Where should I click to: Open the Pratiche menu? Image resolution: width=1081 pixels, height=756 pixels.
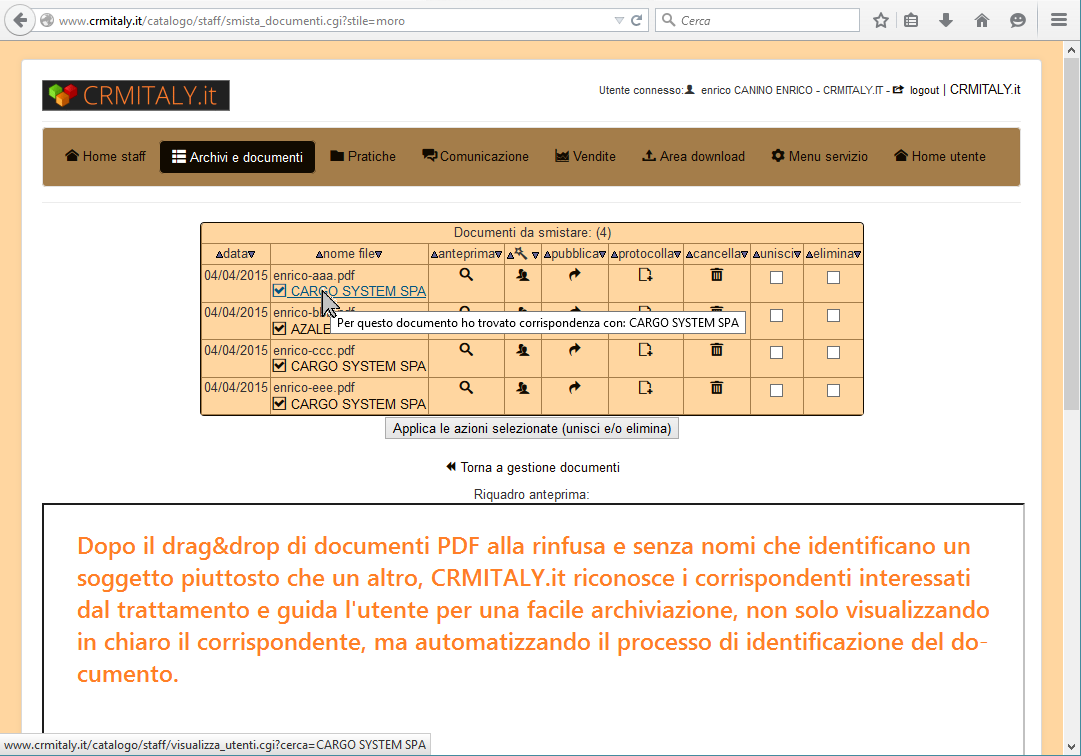pos(363,156)
